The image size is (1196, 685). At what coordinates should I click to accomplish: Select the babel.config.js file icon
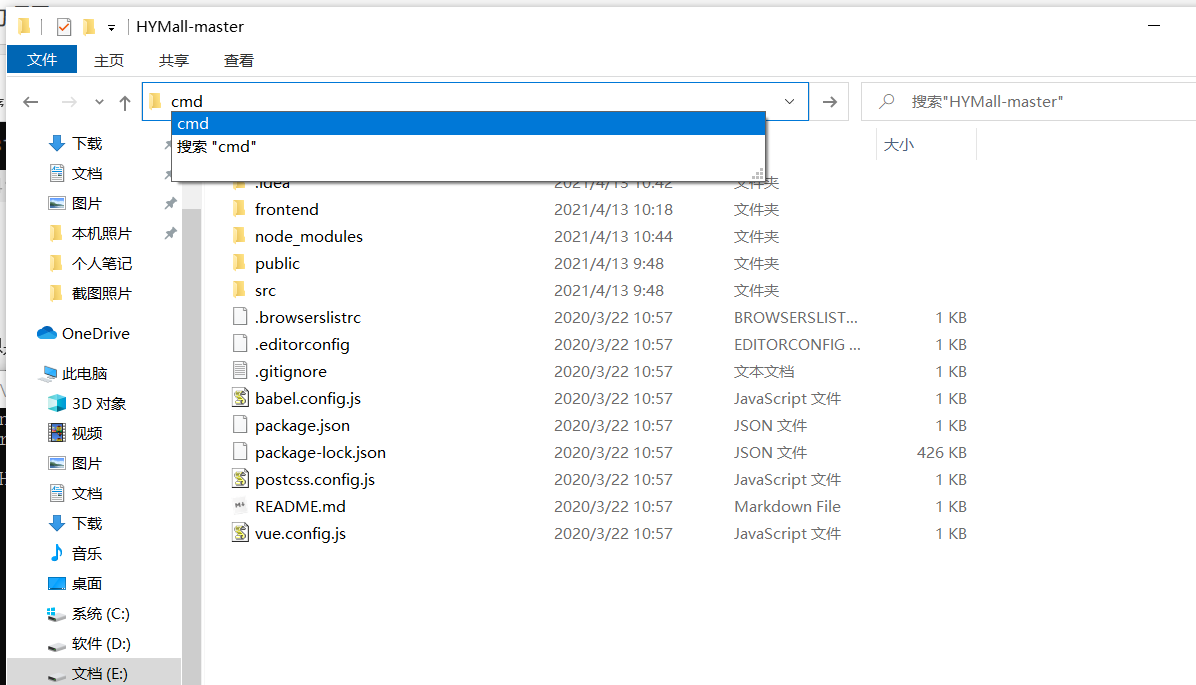(240, 397)
